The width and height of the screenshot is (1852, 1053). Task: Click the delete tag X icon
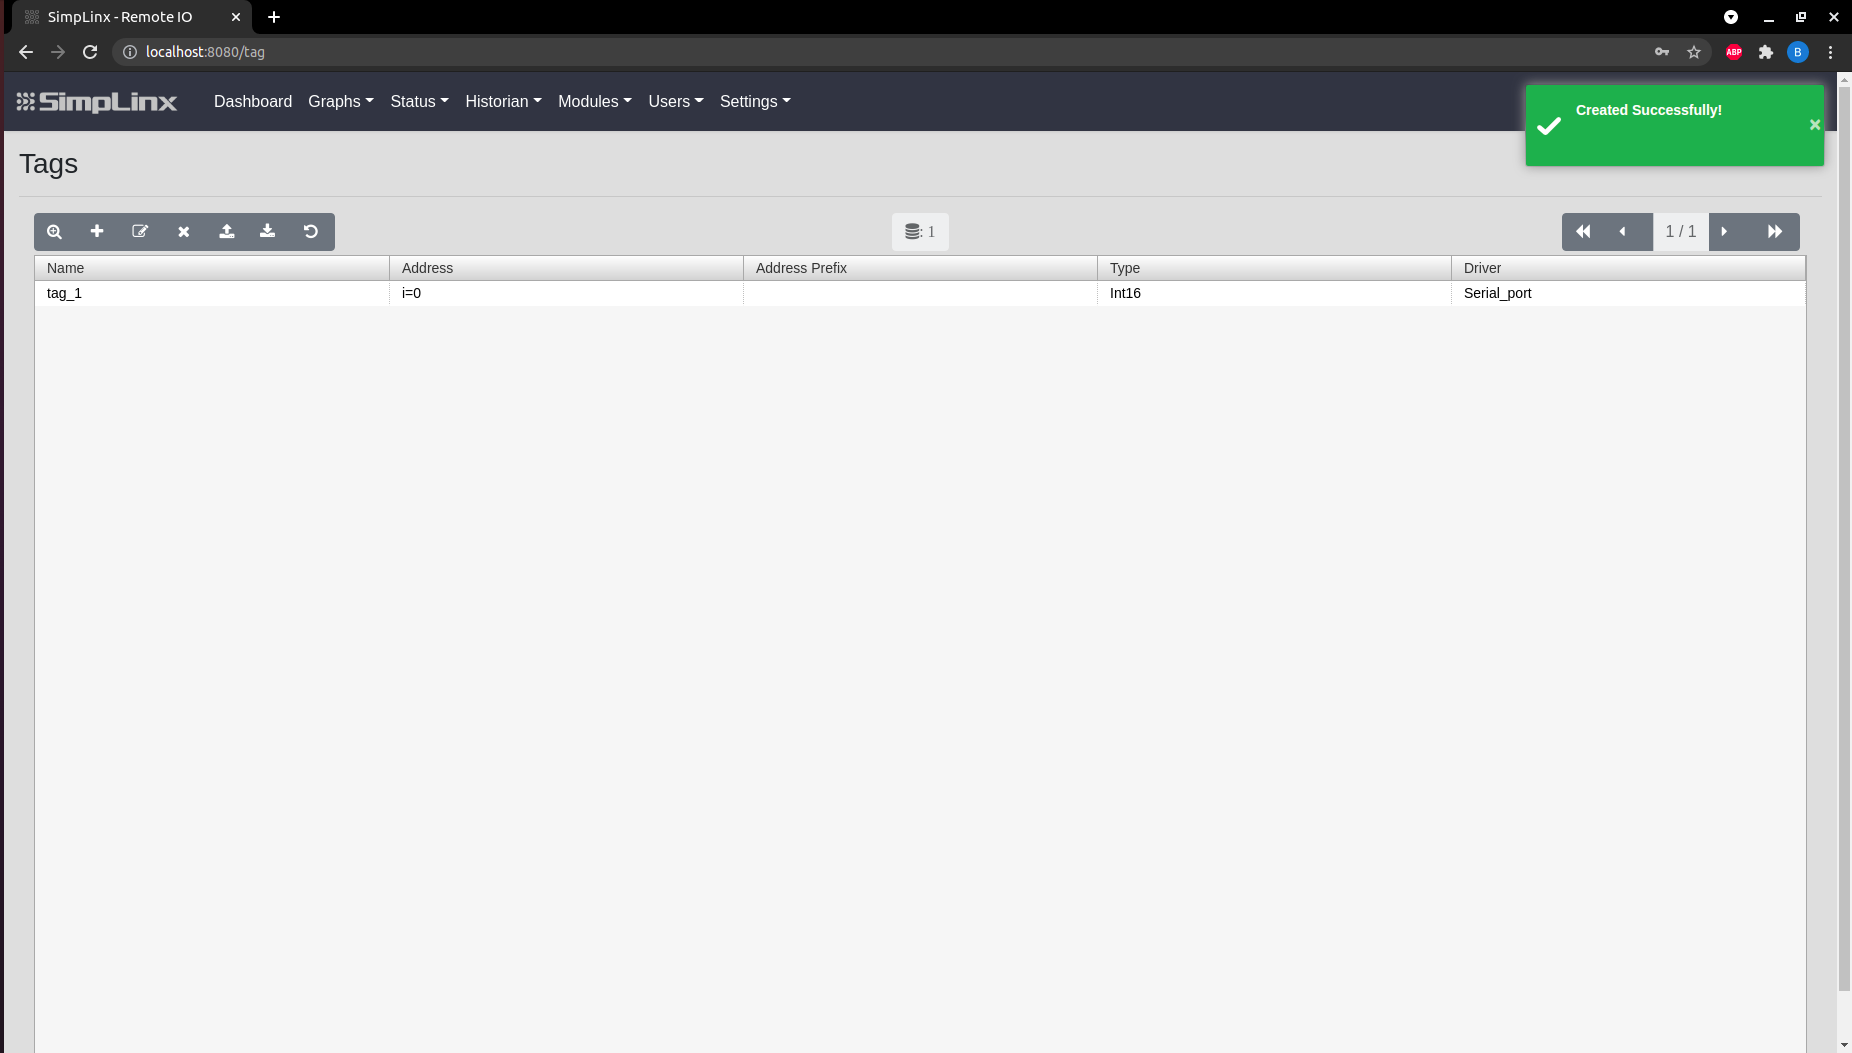point(184,232)
